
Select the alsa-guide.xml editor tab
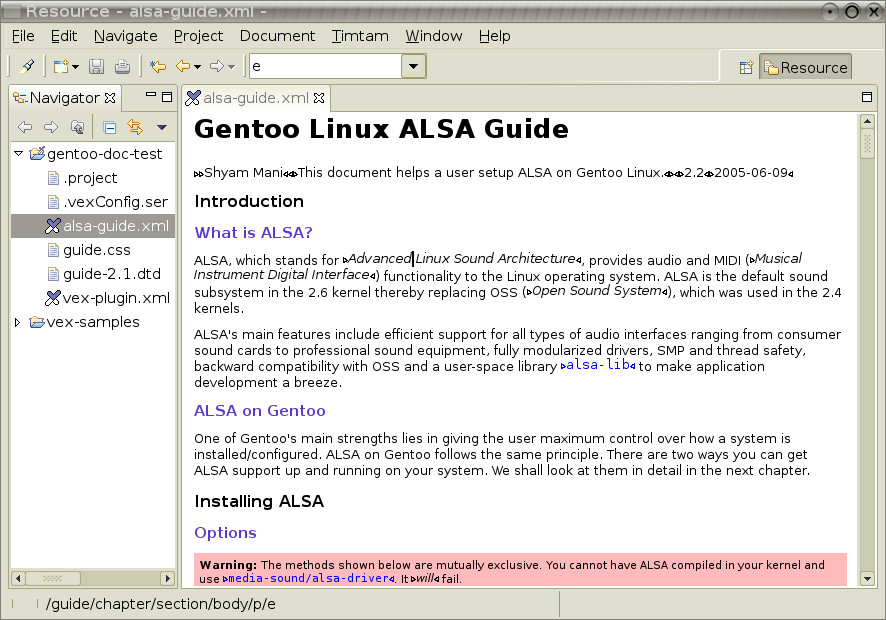pyautogui.click(x=255, y=98)
